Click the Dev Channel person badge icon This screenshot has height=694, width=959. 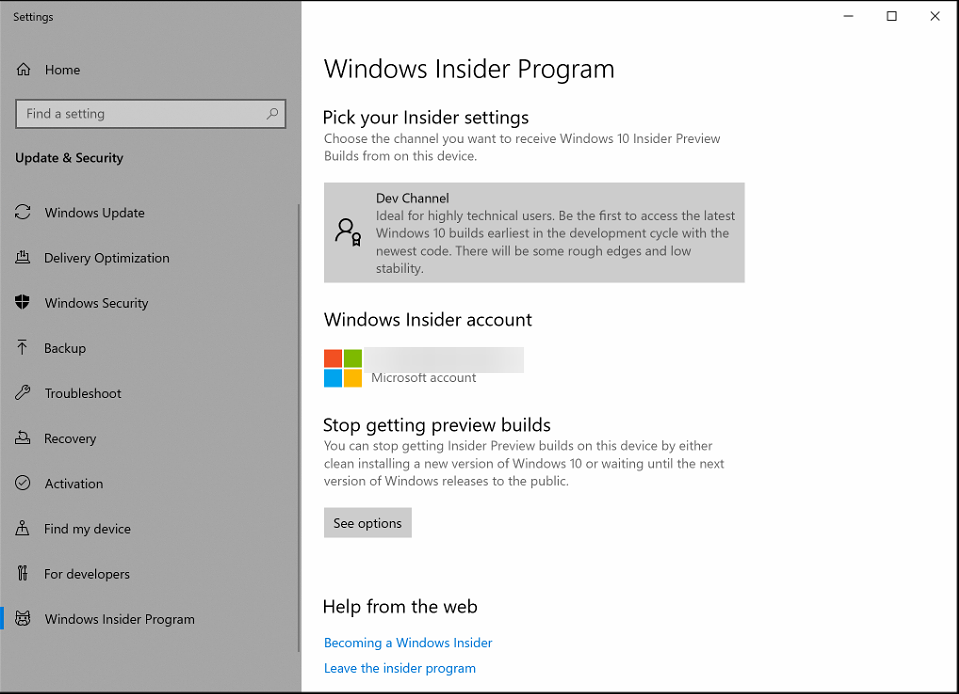tap(348, 232)
